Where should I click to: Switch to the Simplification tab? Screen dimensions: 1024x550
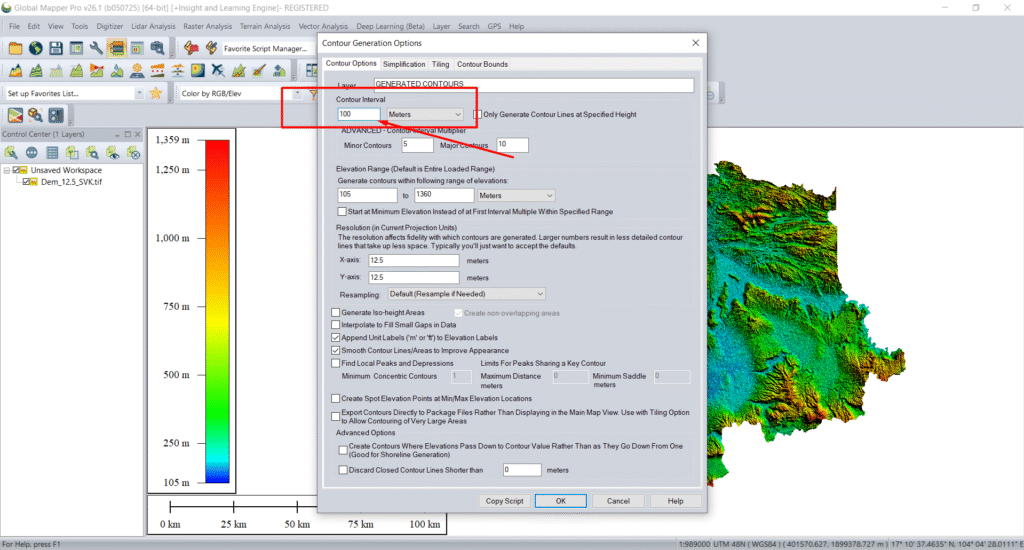tap(404, 64)
